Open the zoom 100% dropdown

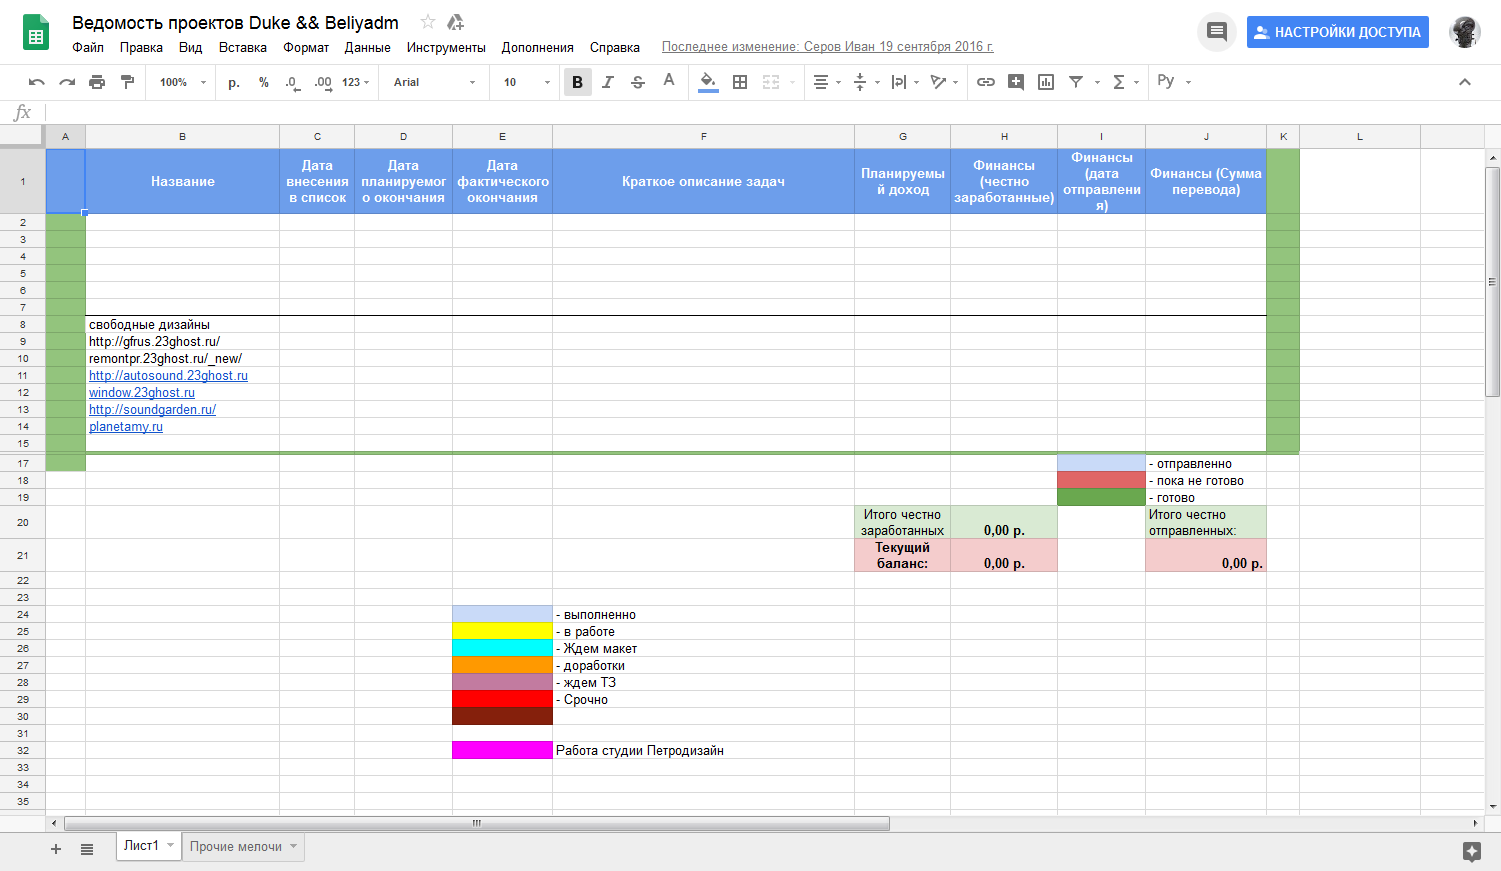click(x=182, y=82)
